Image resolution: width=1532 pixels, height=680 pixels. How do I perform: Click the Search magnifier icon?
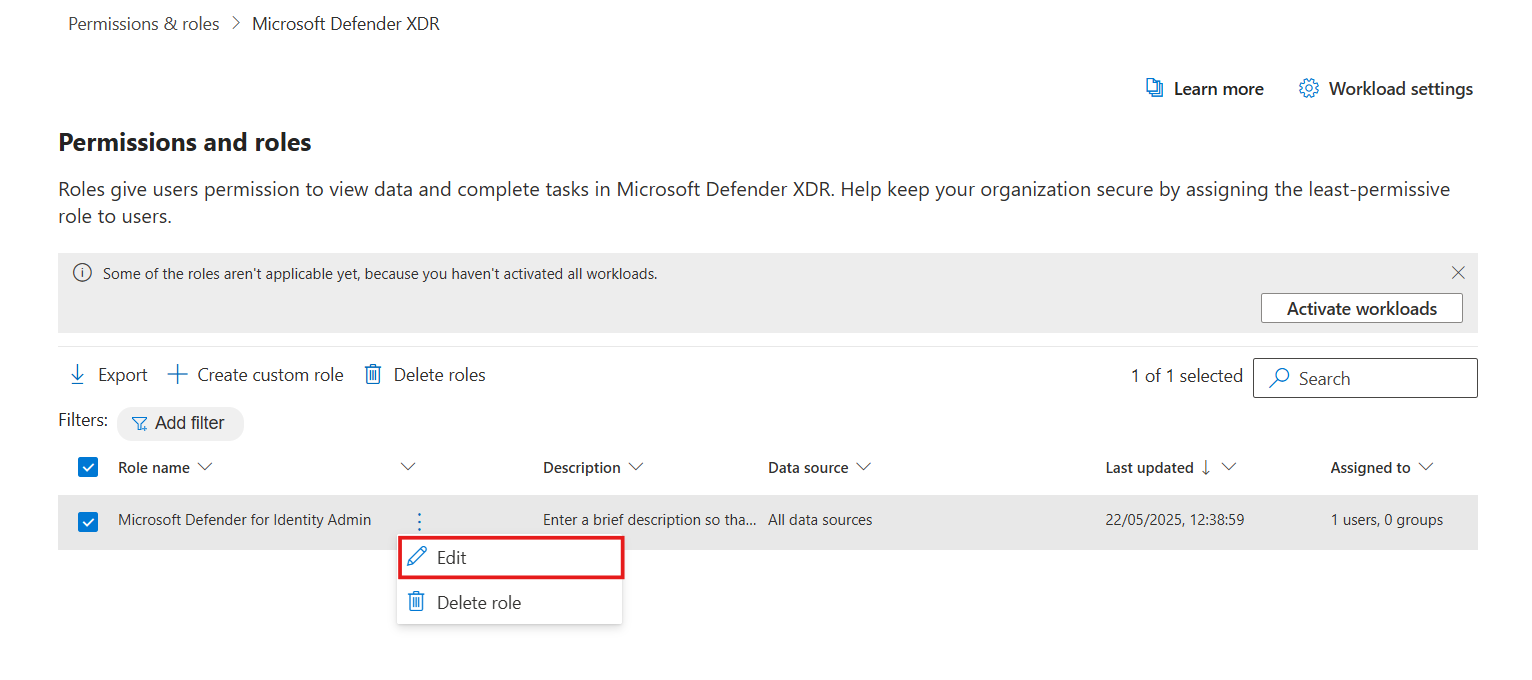tap(1278, 378)
